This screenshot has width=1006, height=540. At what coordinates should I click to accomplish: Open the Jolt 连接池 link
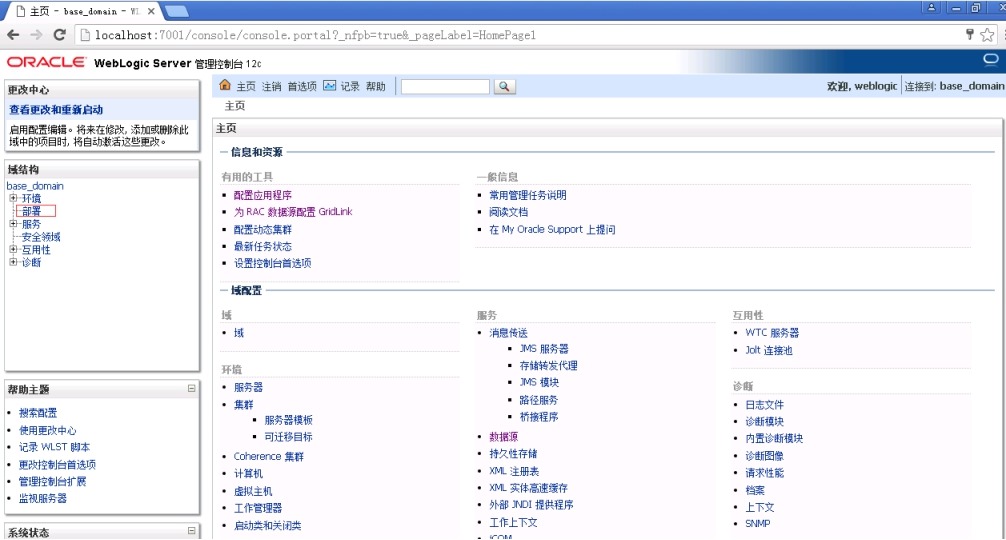(x=769, y=350)
